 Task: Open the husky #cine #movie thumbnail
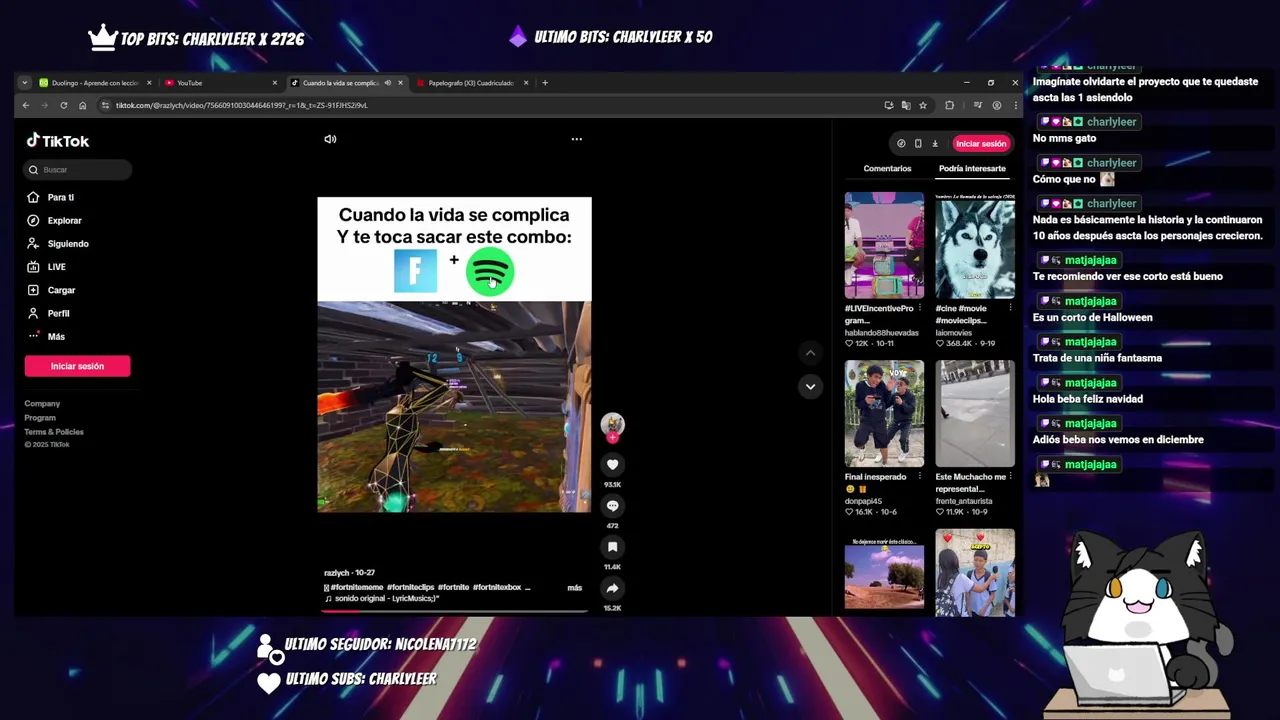tap(975, 245)
